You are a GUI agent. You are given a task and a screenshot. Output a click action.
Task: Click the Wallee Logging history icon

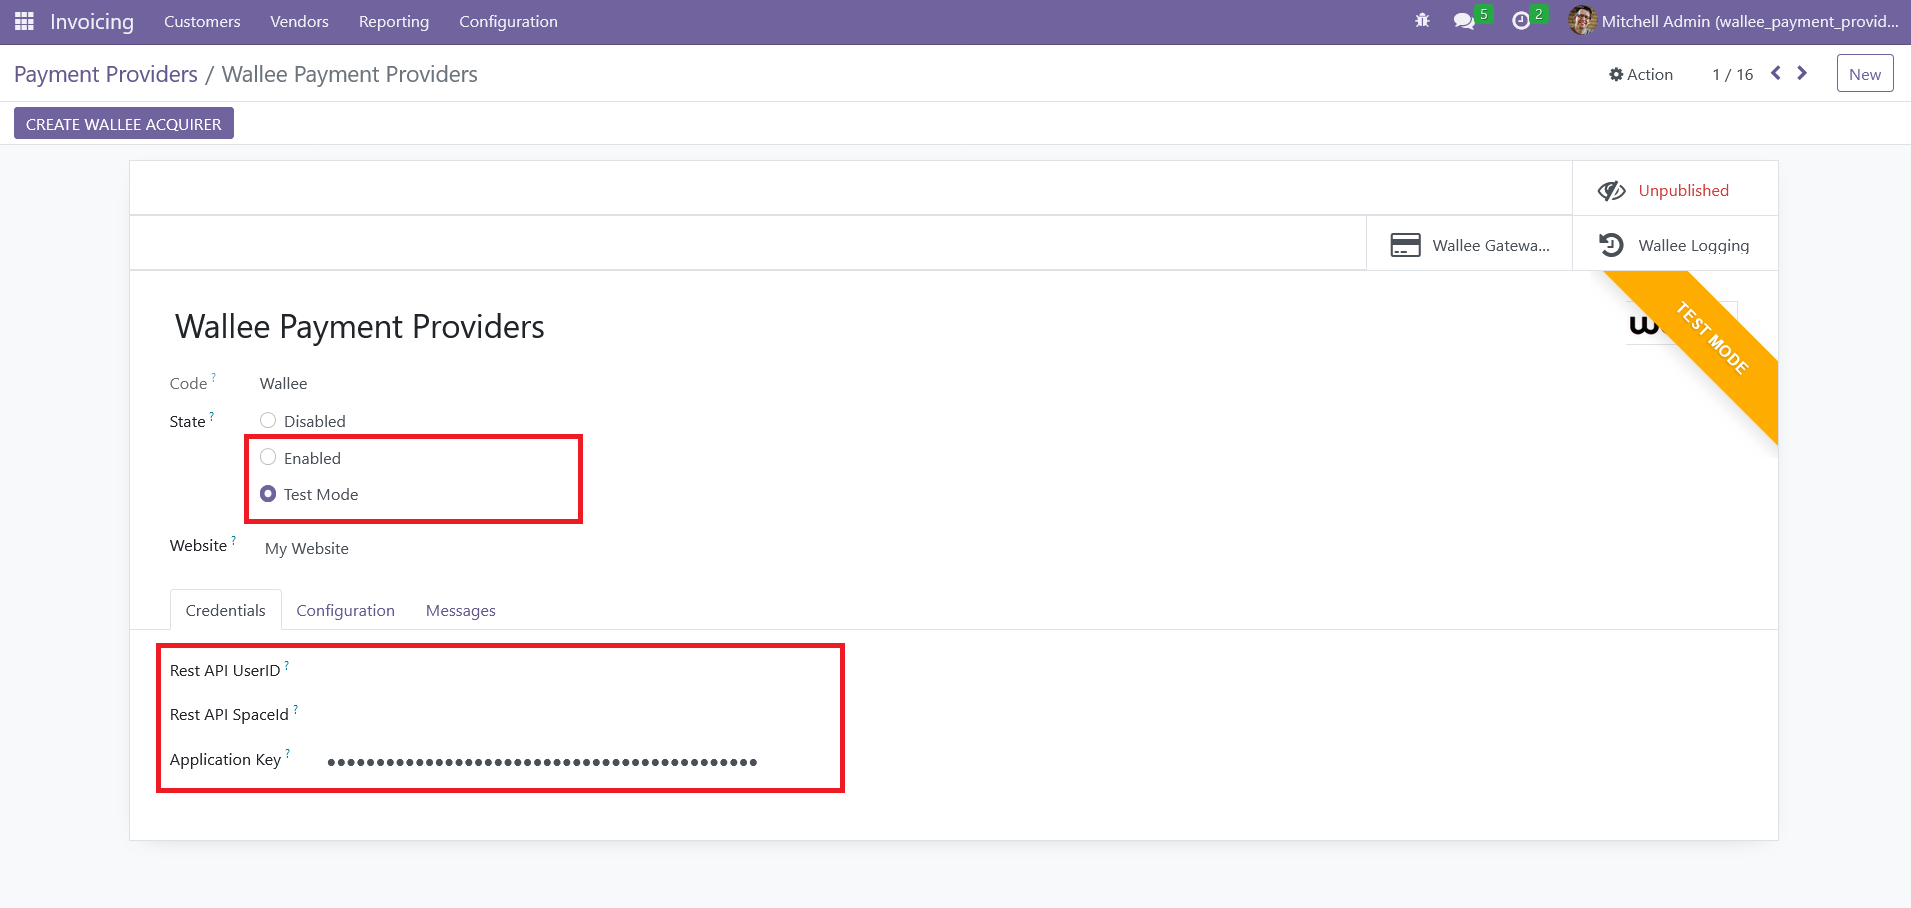click(1611, 245)
